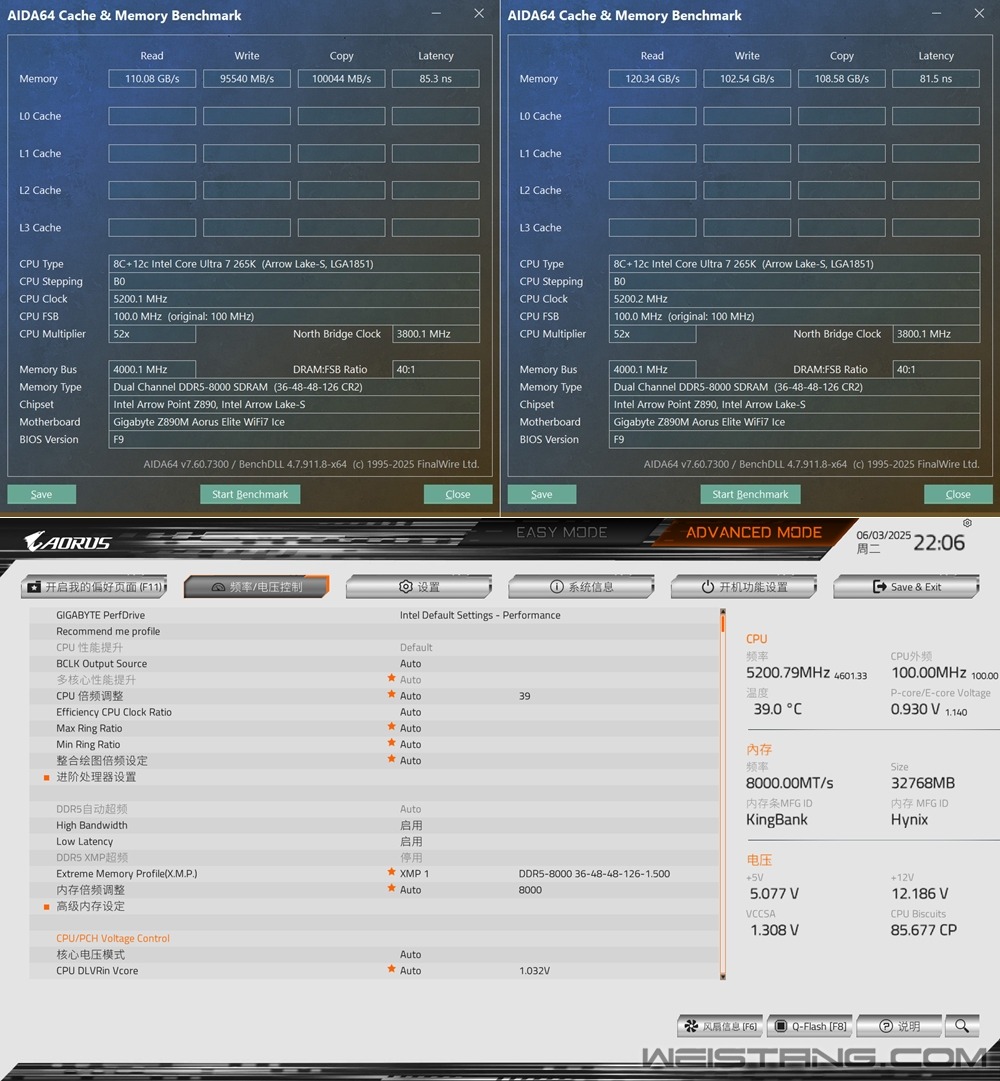
Task: Open the magnifier search button in BIOS
Action: click(962, 1026)
